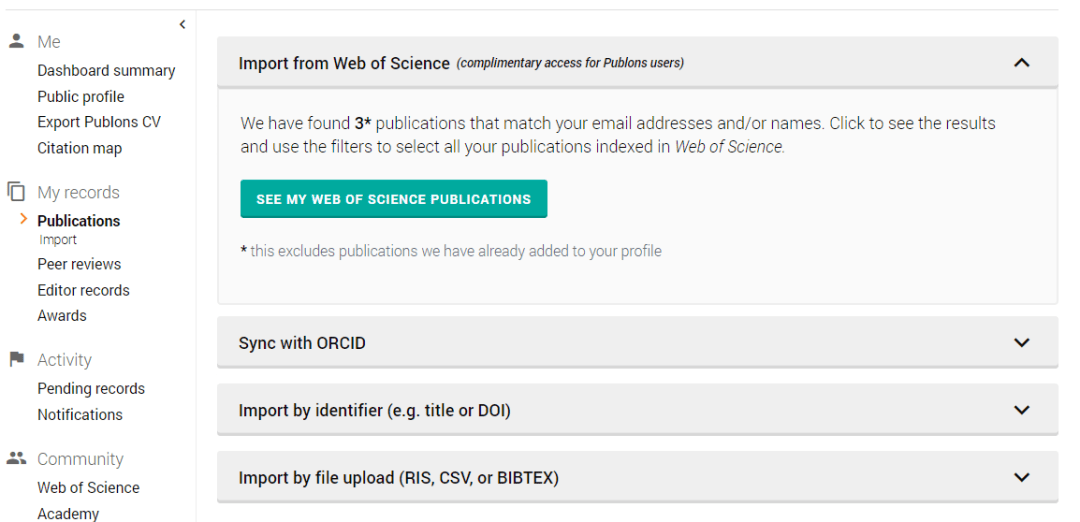Image resolution: width=1080 pixels, height=522 pixels.
Task: Open Editor records in sidebar
Action: click(83, 291)
